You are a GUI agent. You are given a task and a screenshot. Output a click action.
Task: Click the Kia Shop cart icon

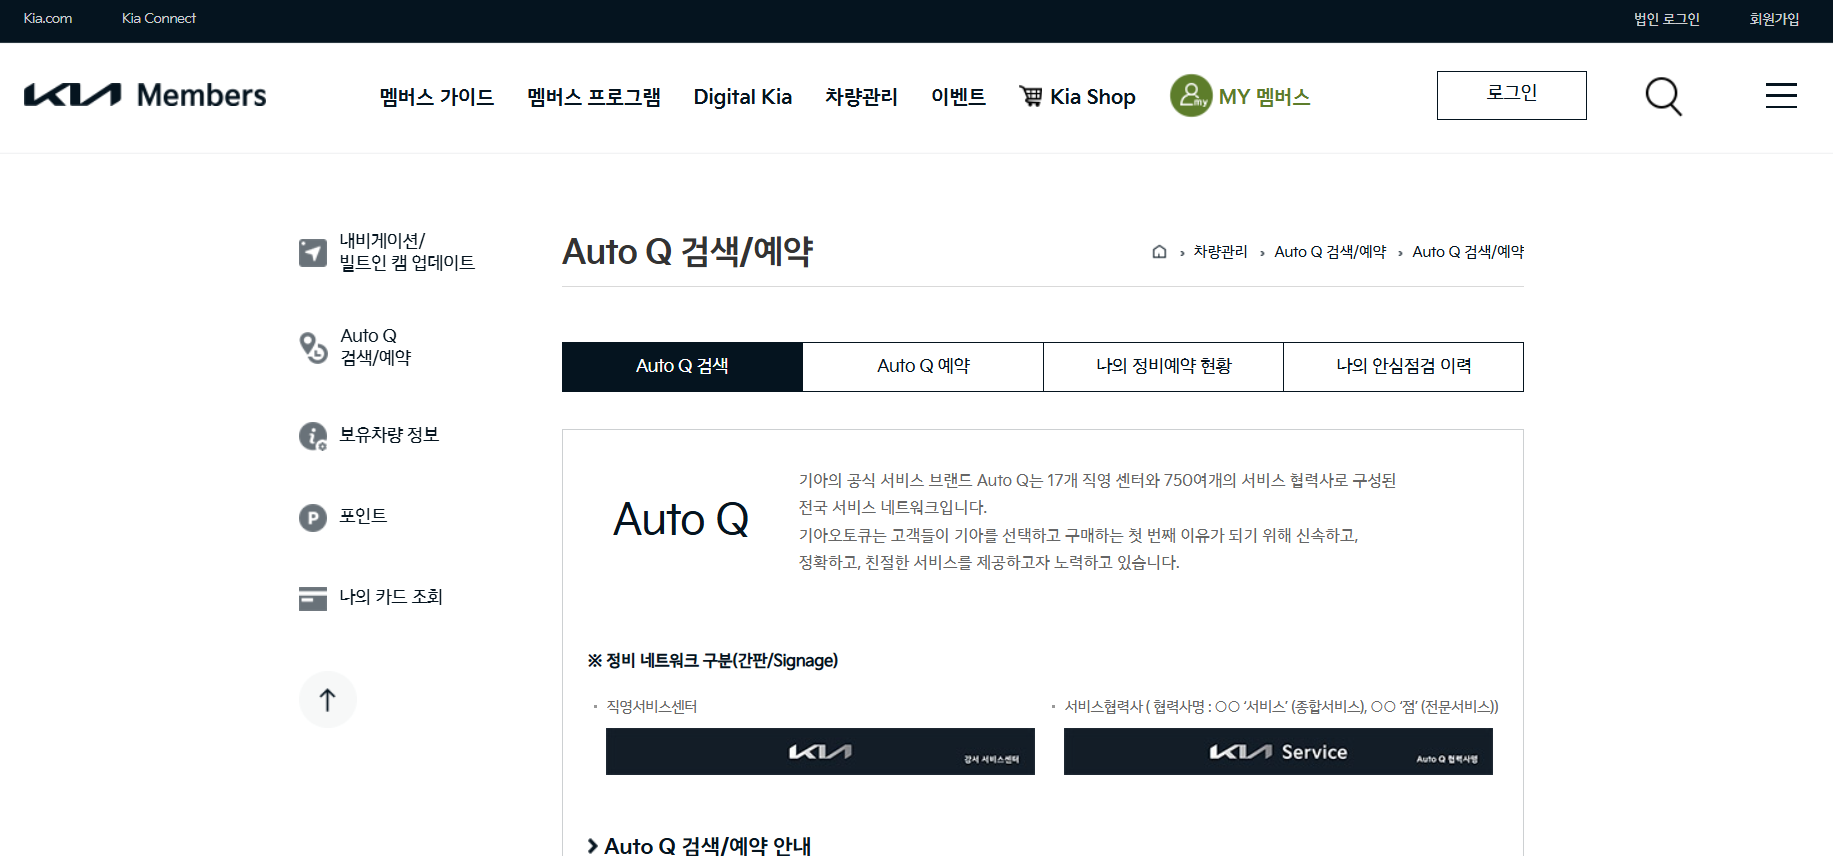coord(1030,96)
